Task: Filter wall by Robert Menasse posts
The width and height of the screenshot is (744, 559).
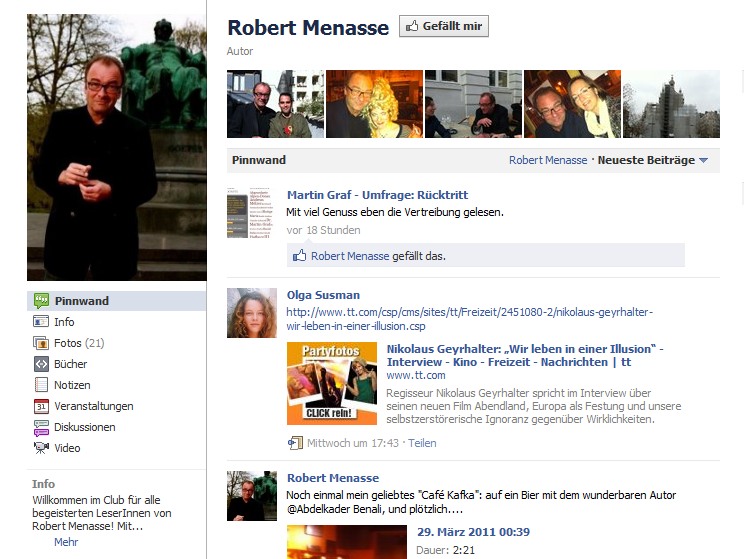Action: 549,160
